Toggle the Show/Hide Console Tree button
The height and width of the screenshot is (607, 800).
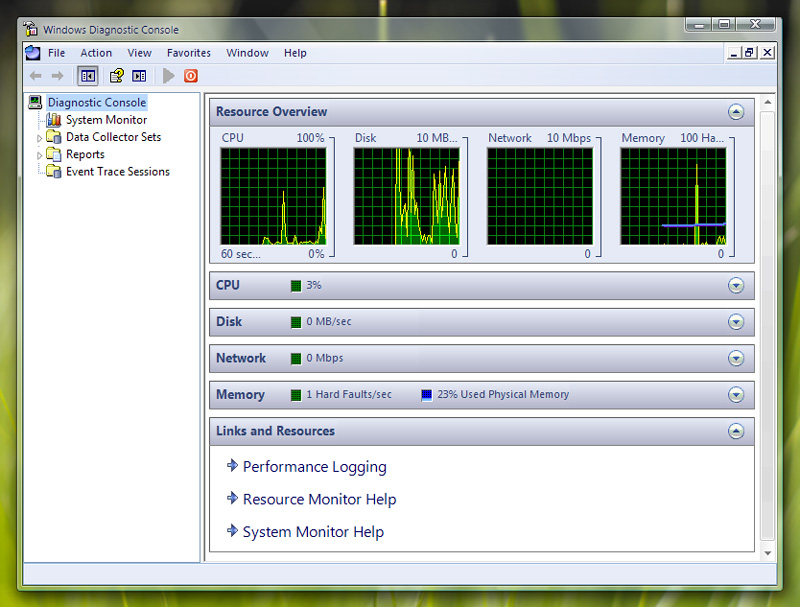pyautogui.click(x=88, y=76)
